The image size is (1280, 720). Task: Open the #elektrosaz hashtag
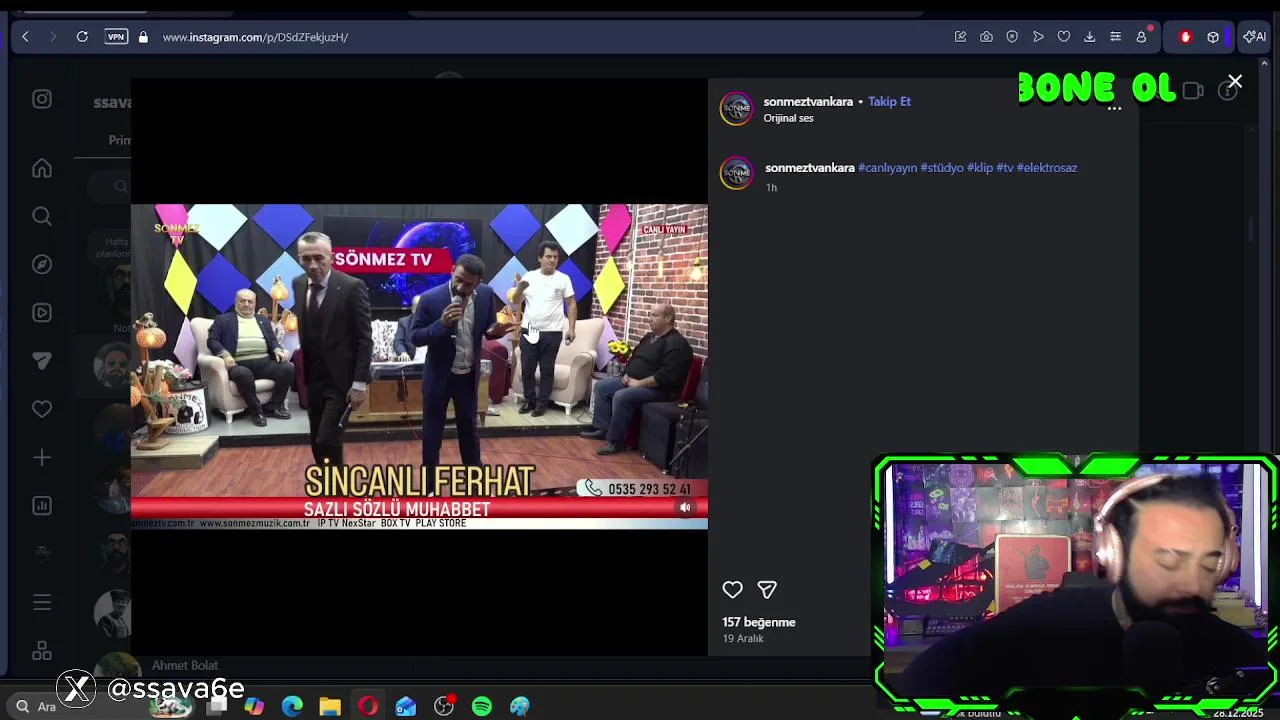point(1046,168)
